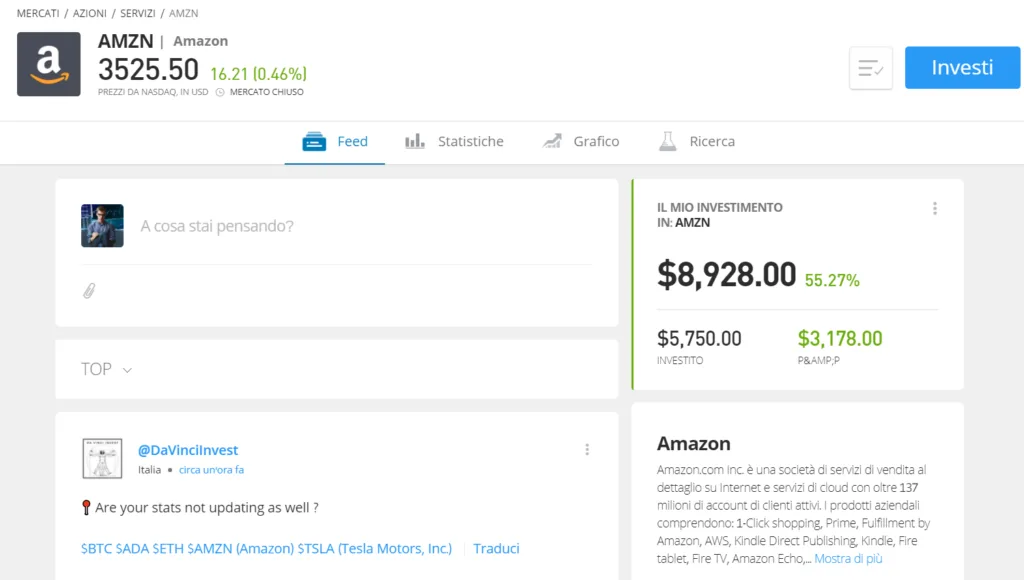Image resolution: width=1024 pixels, height=580 pixels.
Task: Click the $5,750.00 INVESTITO amount
Action: tap(699, 338)
